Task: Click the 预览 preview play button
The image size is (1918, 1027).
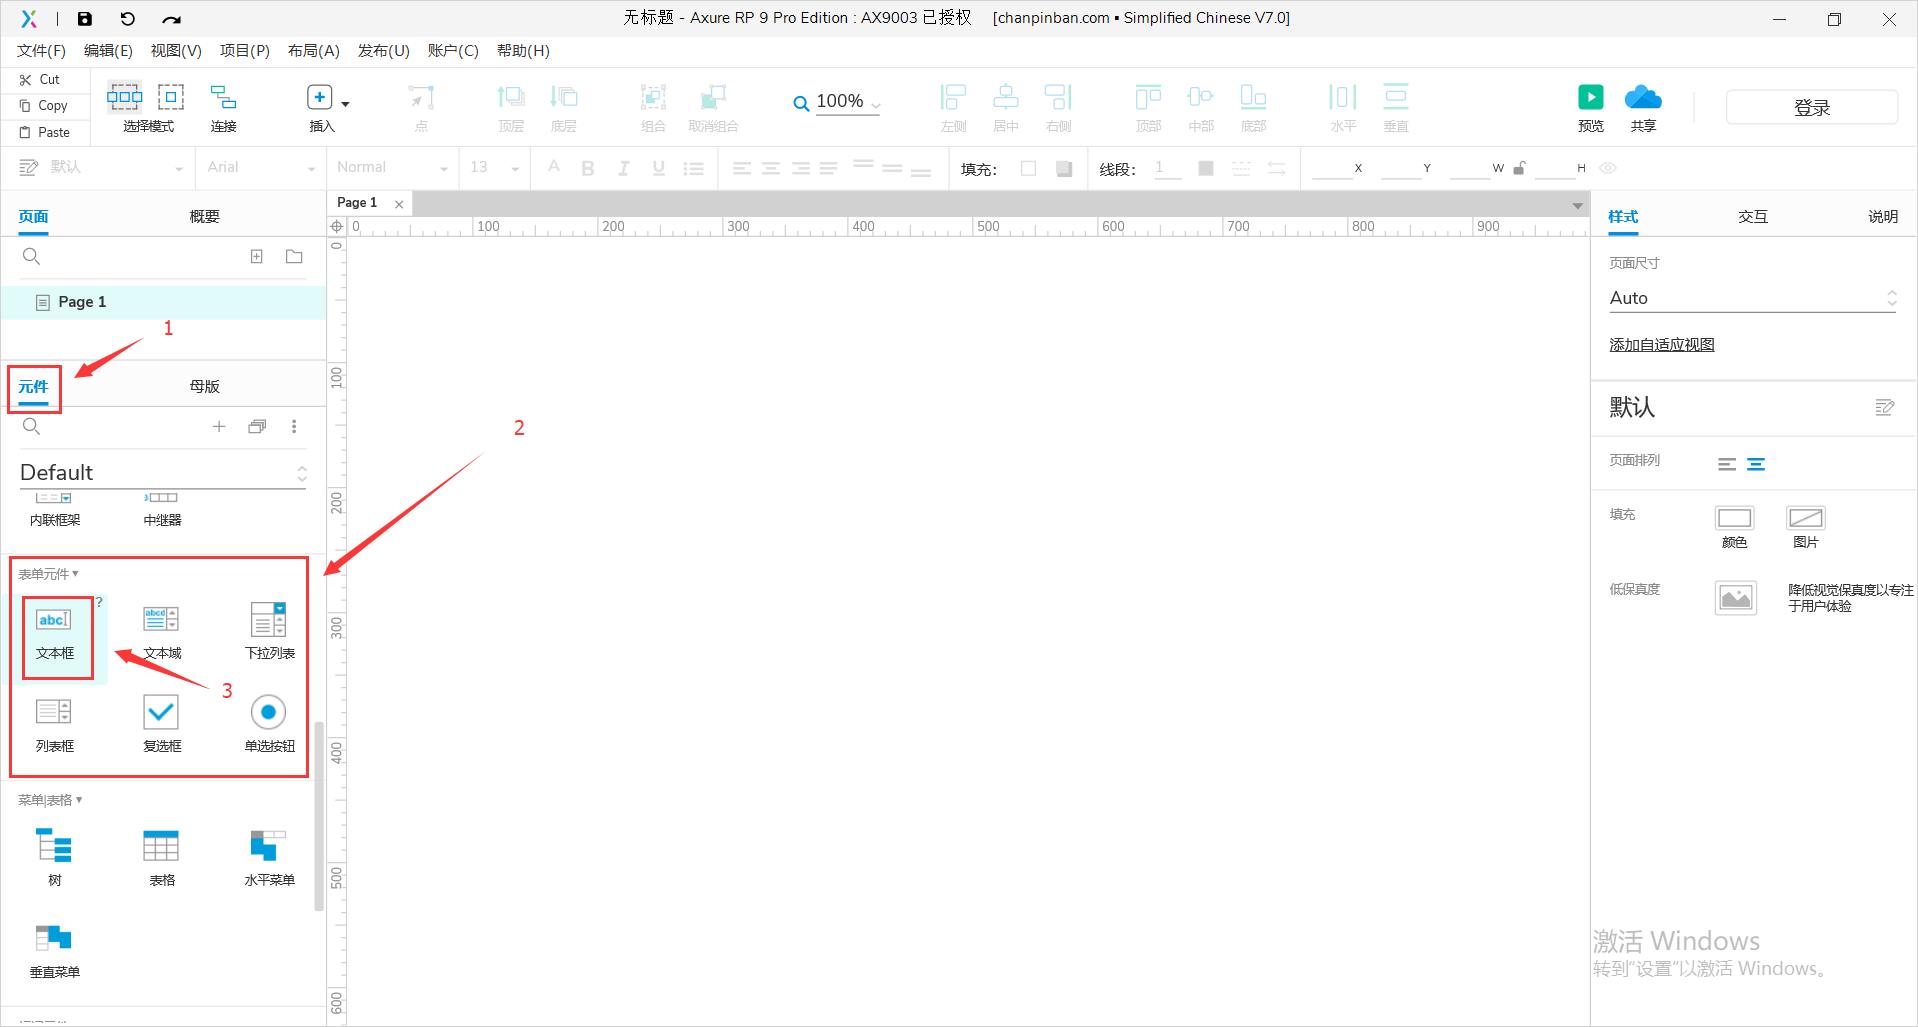Action: pyautogui.click(x=1591, y=97)
